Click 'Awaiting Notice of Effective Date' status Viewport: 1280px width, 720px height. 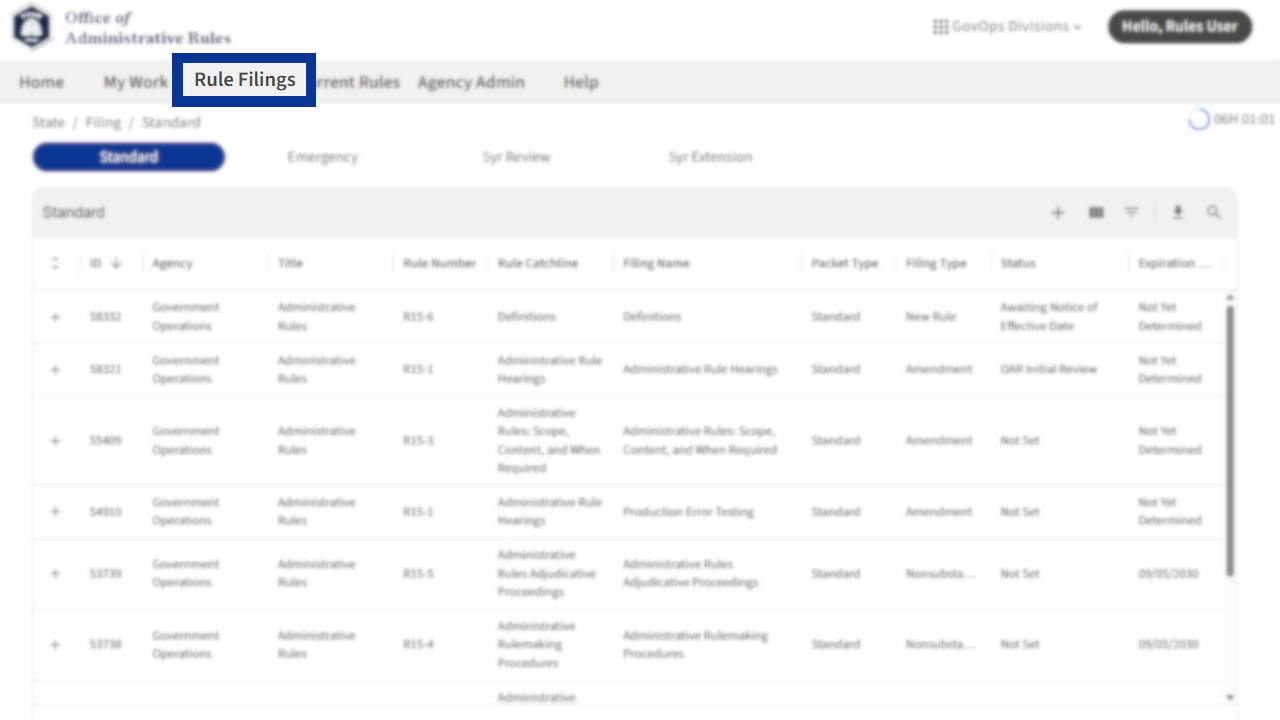tap(1049, 317)
